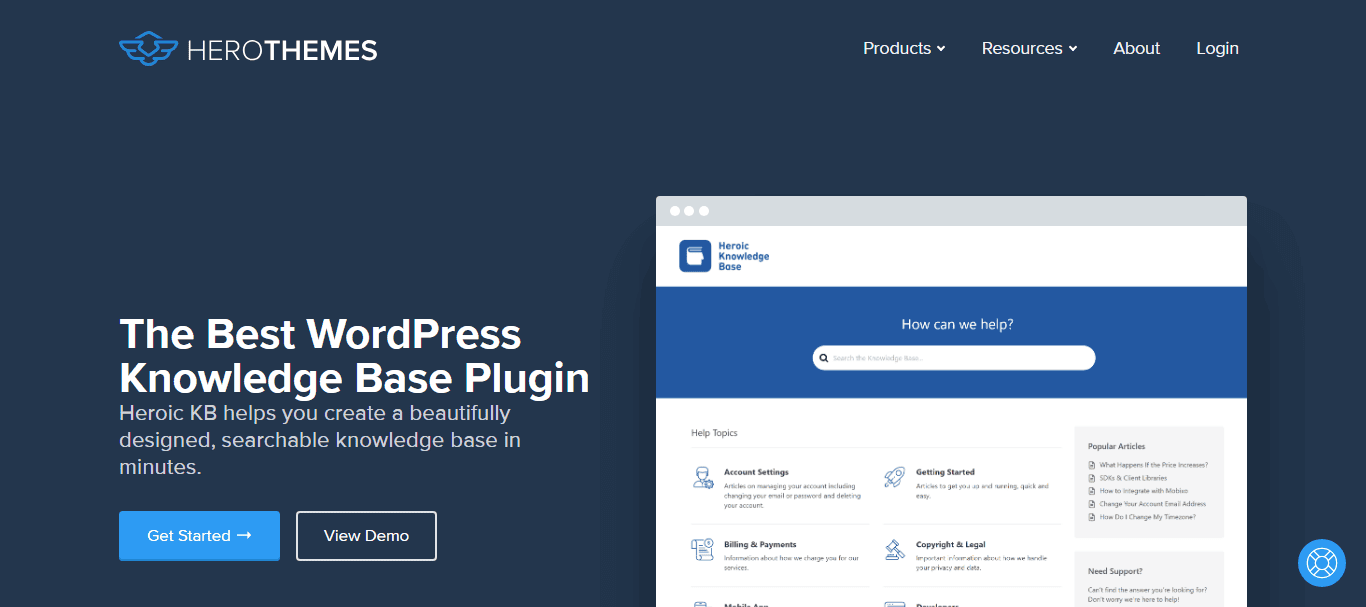Select Login in the top navigation
The width and height of the screenshot is (1366, 607).
coord(1217,48)
